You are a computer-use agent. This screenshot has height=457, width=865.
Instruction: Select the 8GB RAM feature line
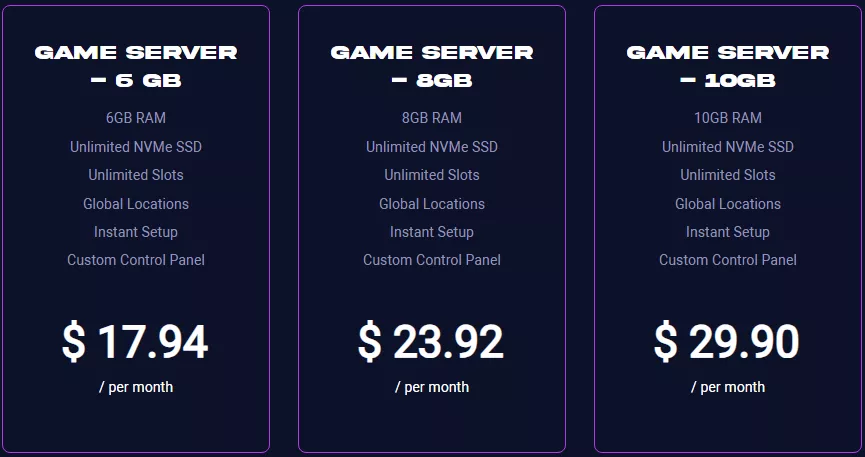432,118
